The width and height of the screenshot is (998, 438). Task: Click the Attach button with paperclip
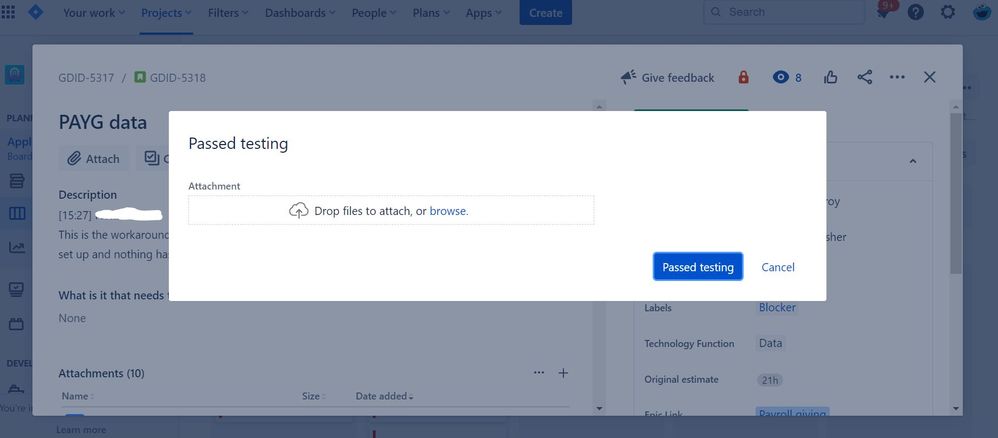coord(94,159)
